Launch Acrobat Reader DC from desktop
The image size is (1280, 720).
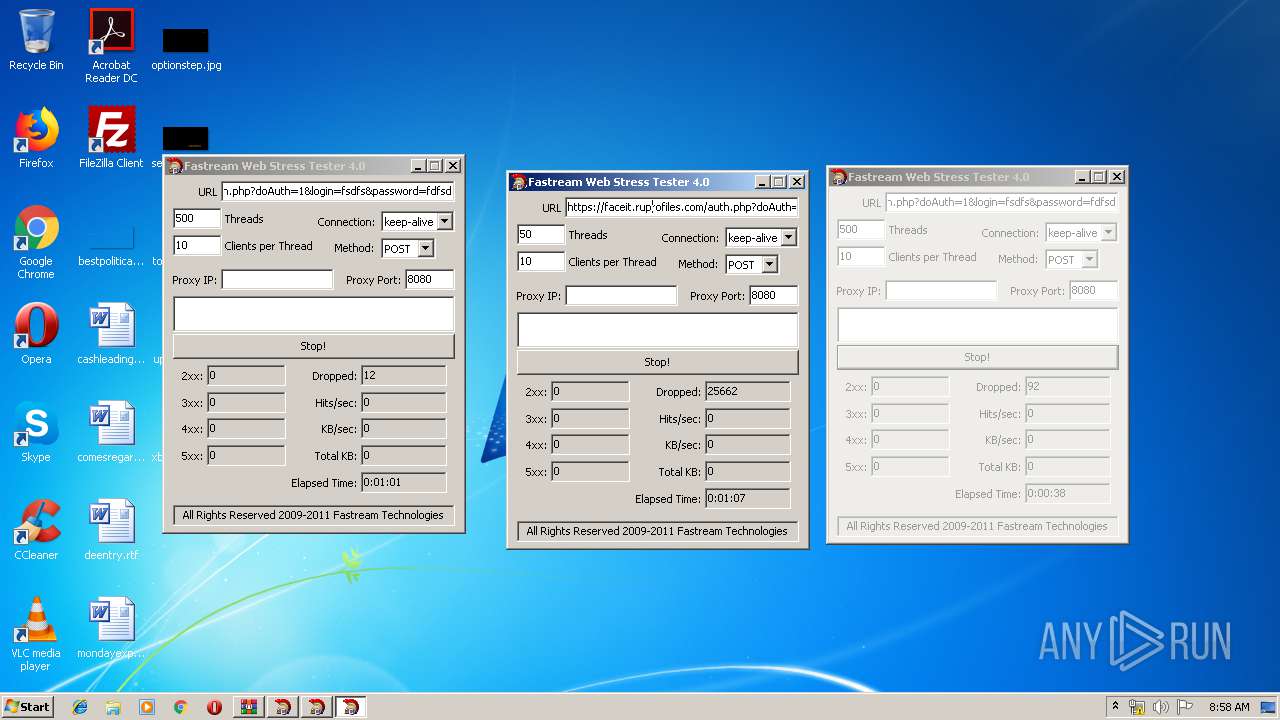(x=111, y=46)
